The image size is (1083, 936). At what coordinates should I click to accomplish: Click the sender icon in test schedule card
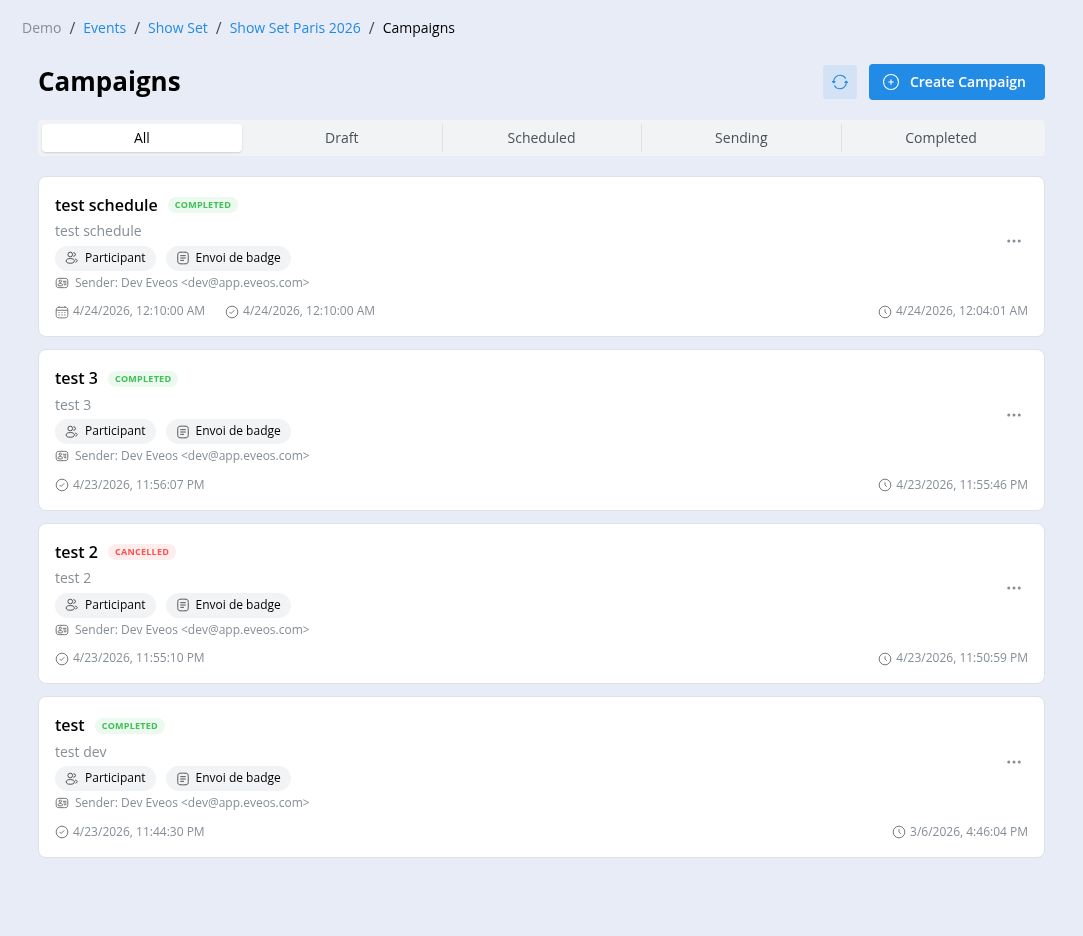(x=62, y=283)
